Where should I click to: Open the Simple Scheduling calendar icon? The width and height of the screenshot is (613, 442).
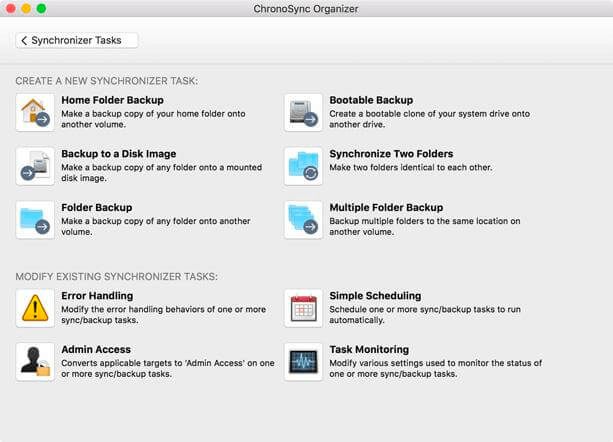point(303,308)
